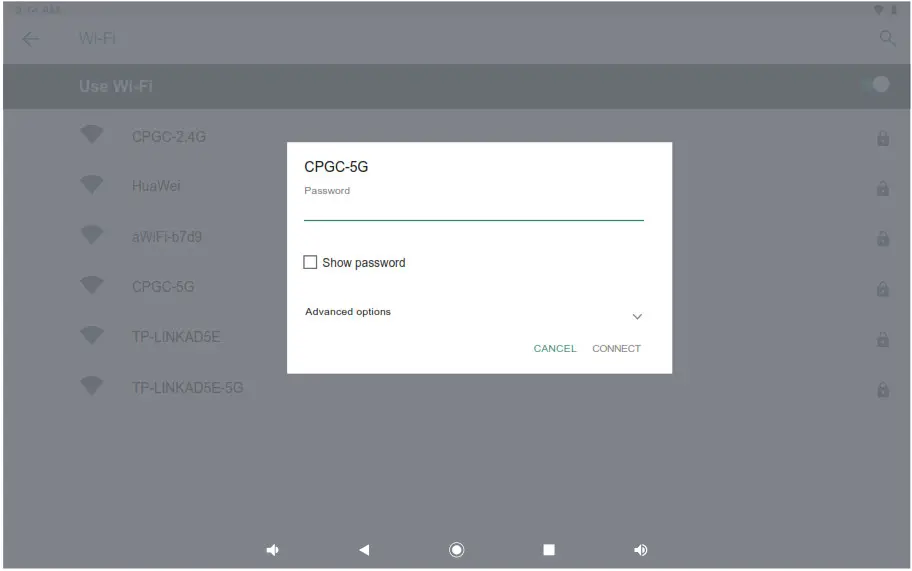
Task: Tap the back arrow in Wi-Fi header
Action: tap(30, 39)
